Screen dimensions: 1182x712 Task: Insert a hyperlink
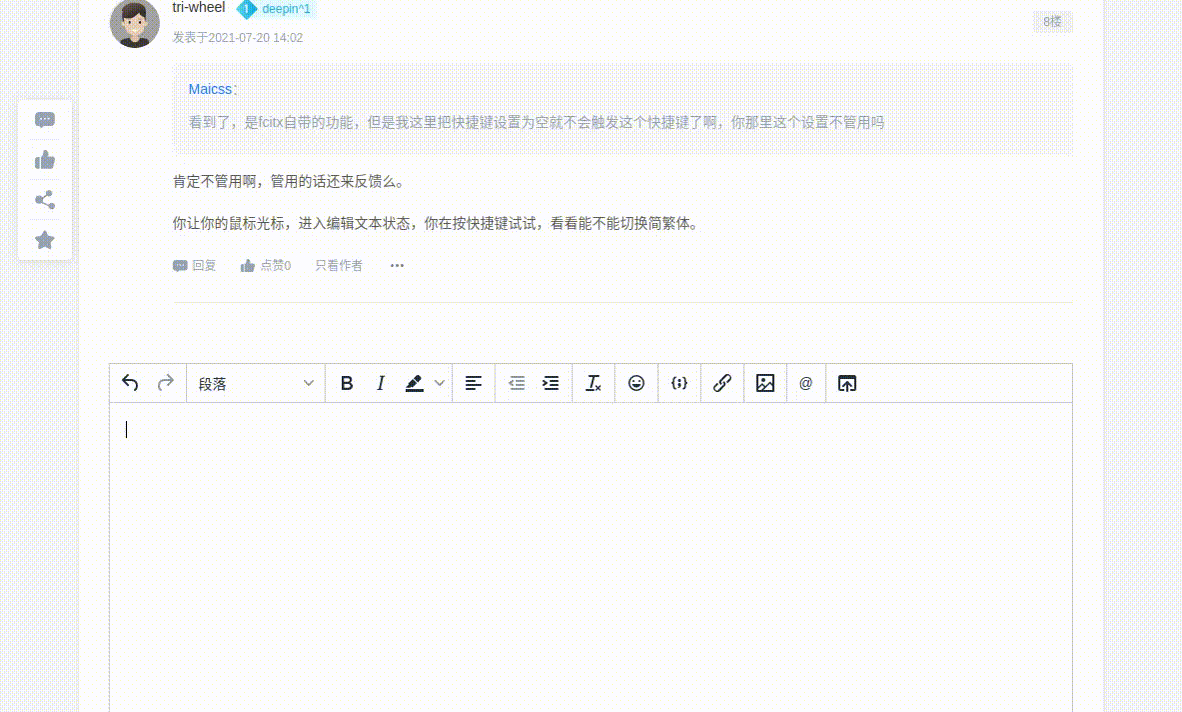pos(722,384)
